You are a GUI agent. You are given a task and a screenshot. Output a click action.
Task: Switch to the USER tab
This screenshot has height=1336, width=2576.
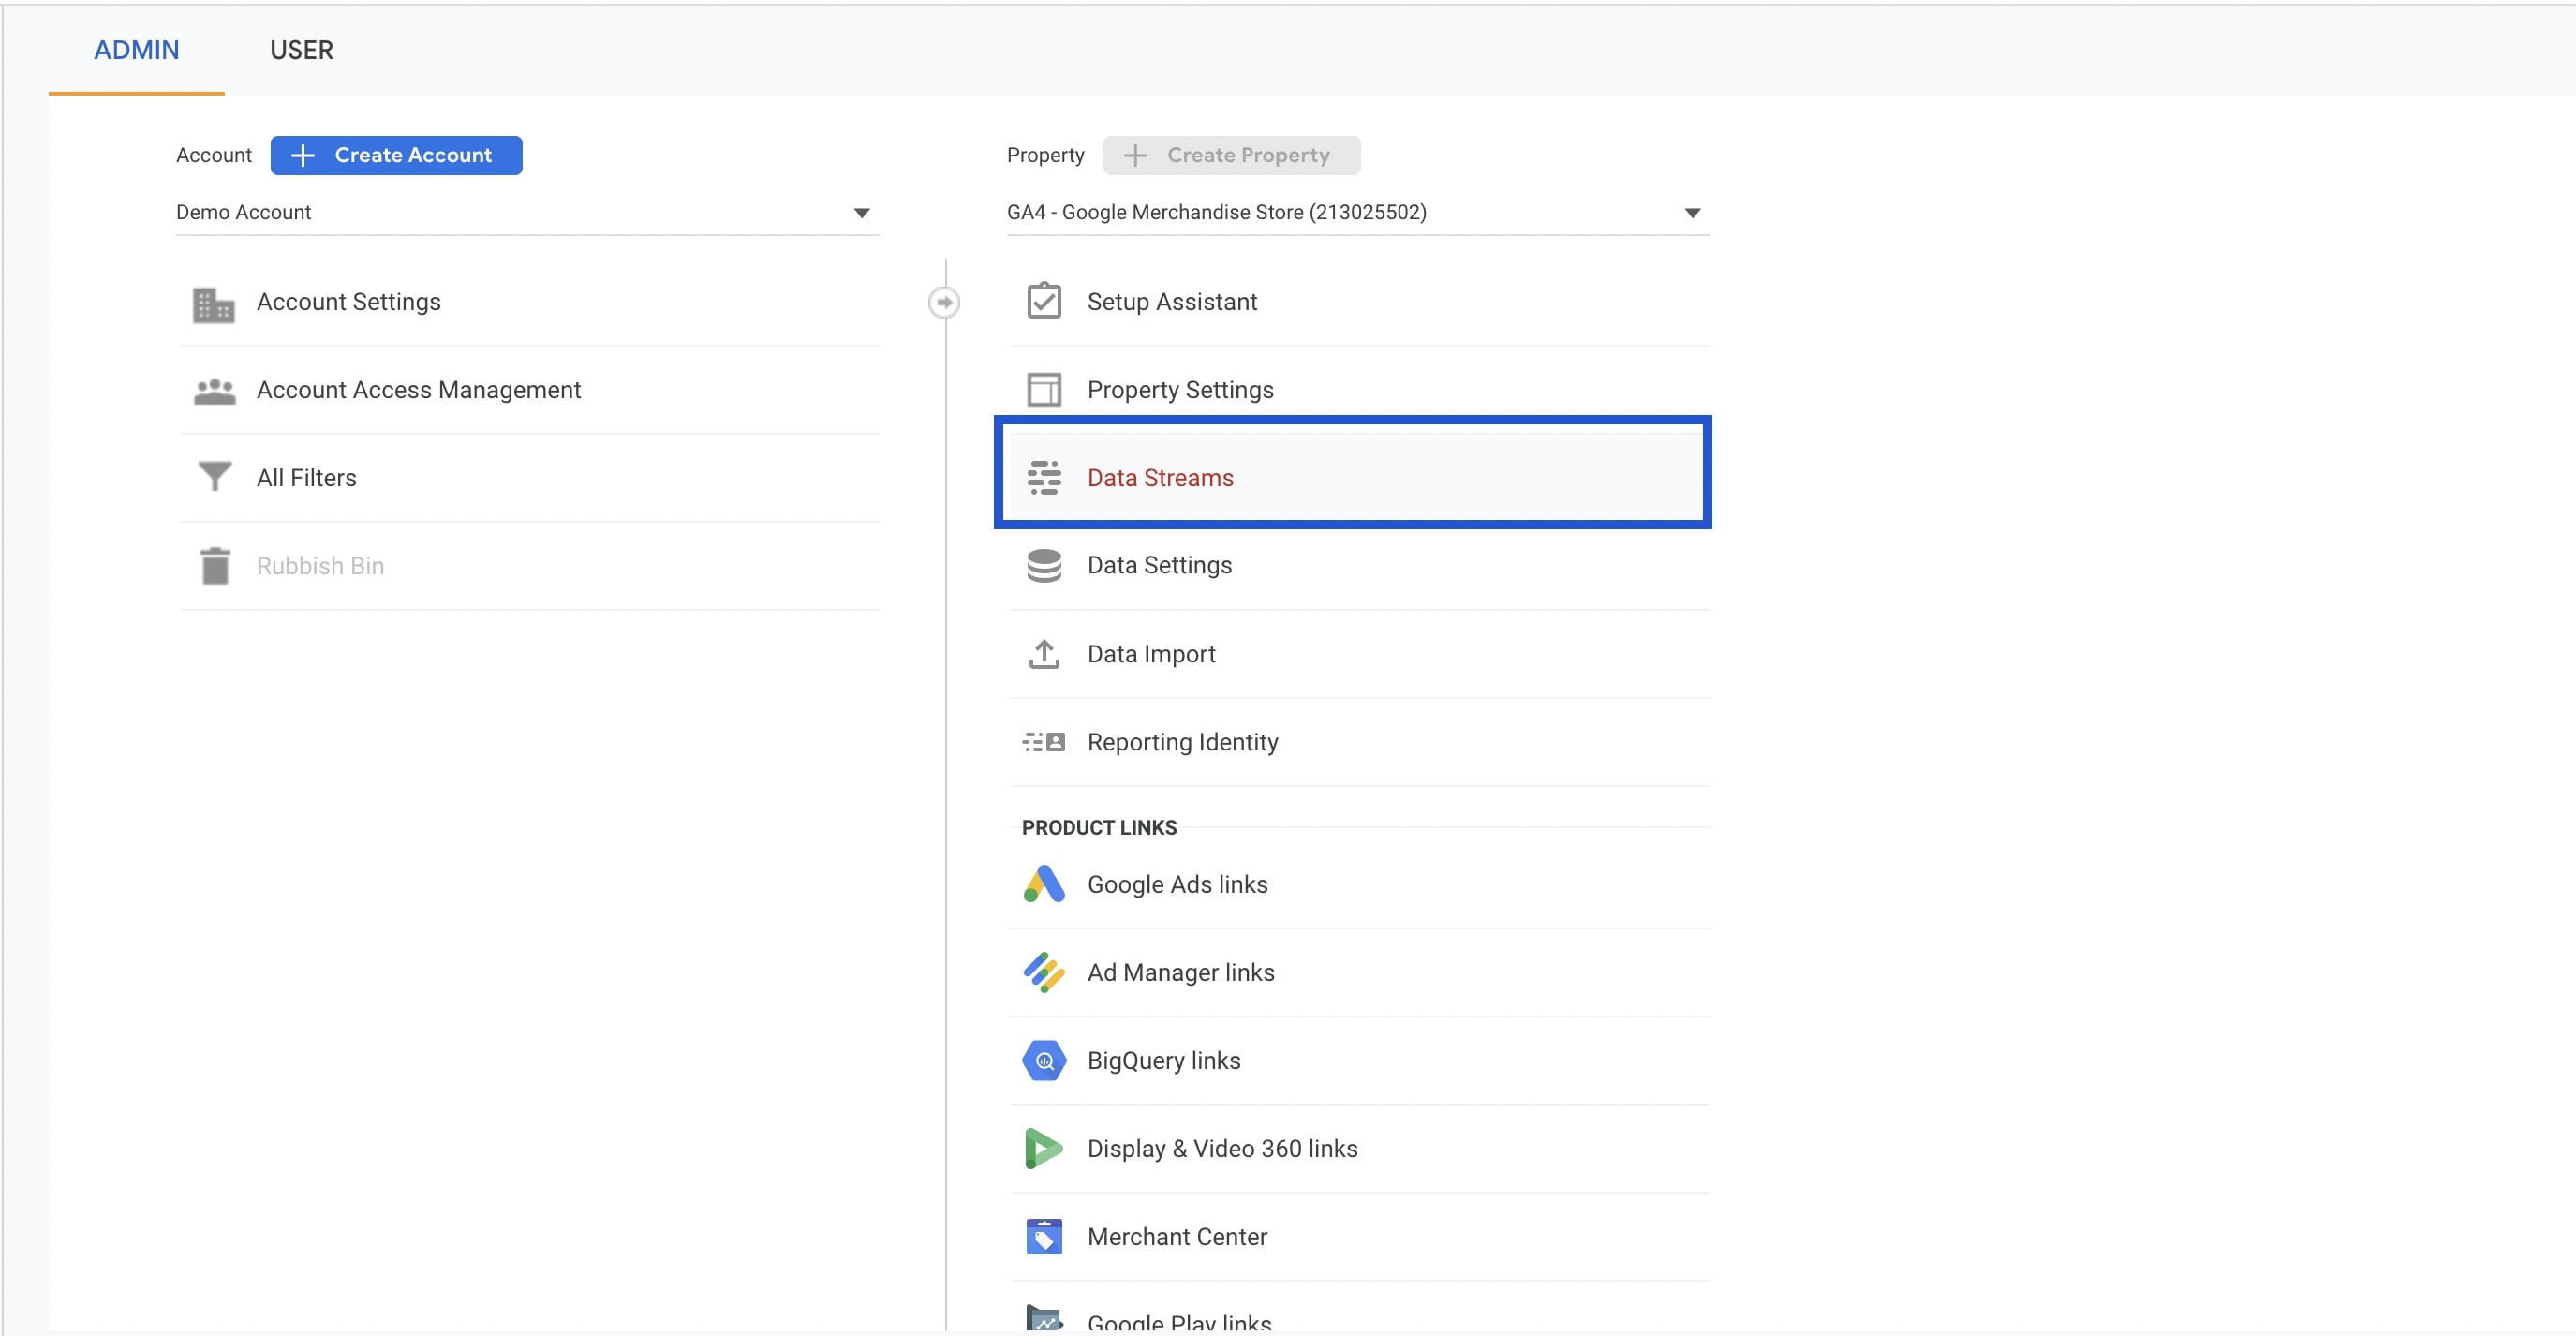click(x=301, y=50)
